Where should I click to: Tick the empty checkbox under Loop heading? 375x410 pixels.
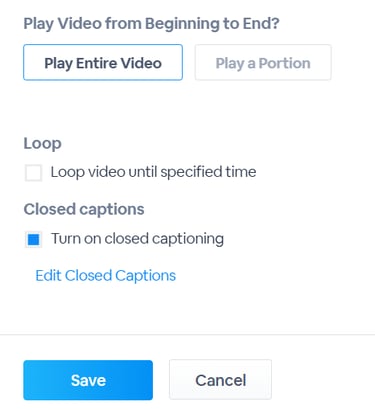33,173
